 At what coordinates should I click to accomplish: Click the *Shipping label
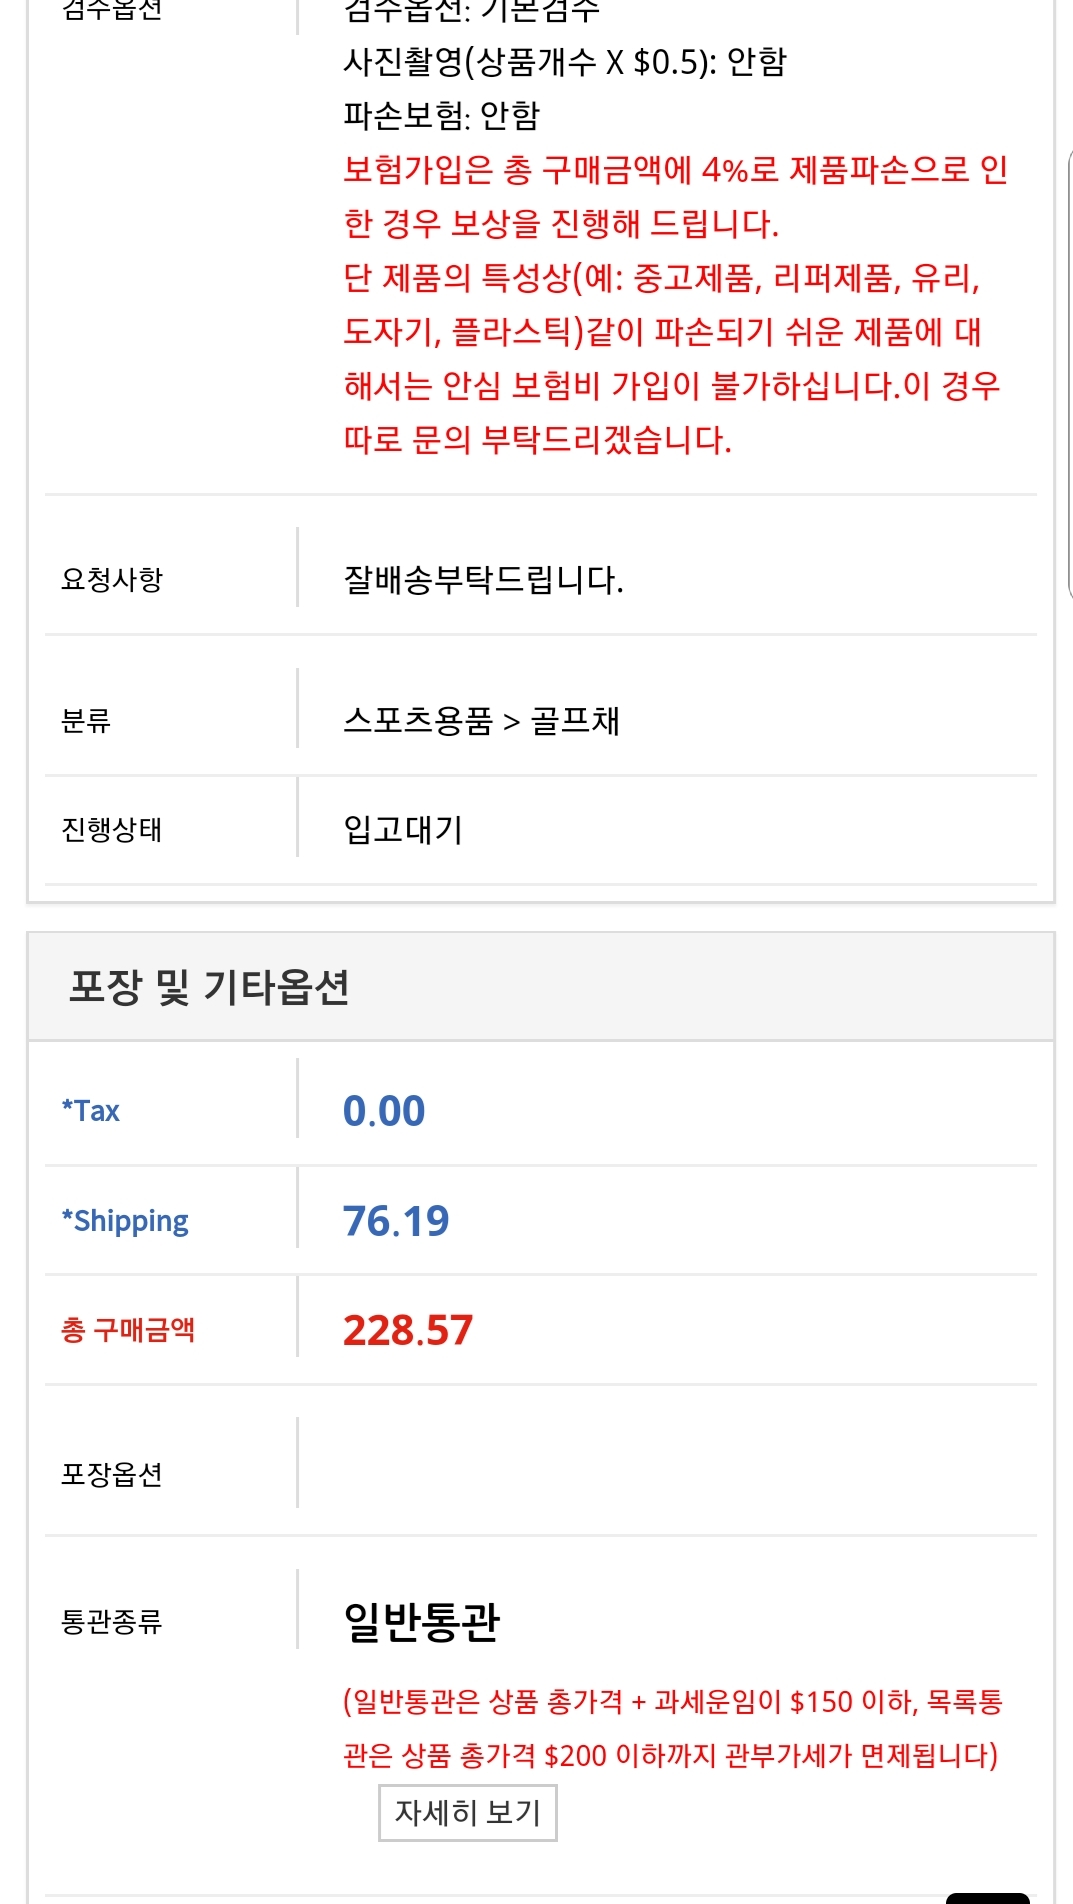tap(125, 1221)
